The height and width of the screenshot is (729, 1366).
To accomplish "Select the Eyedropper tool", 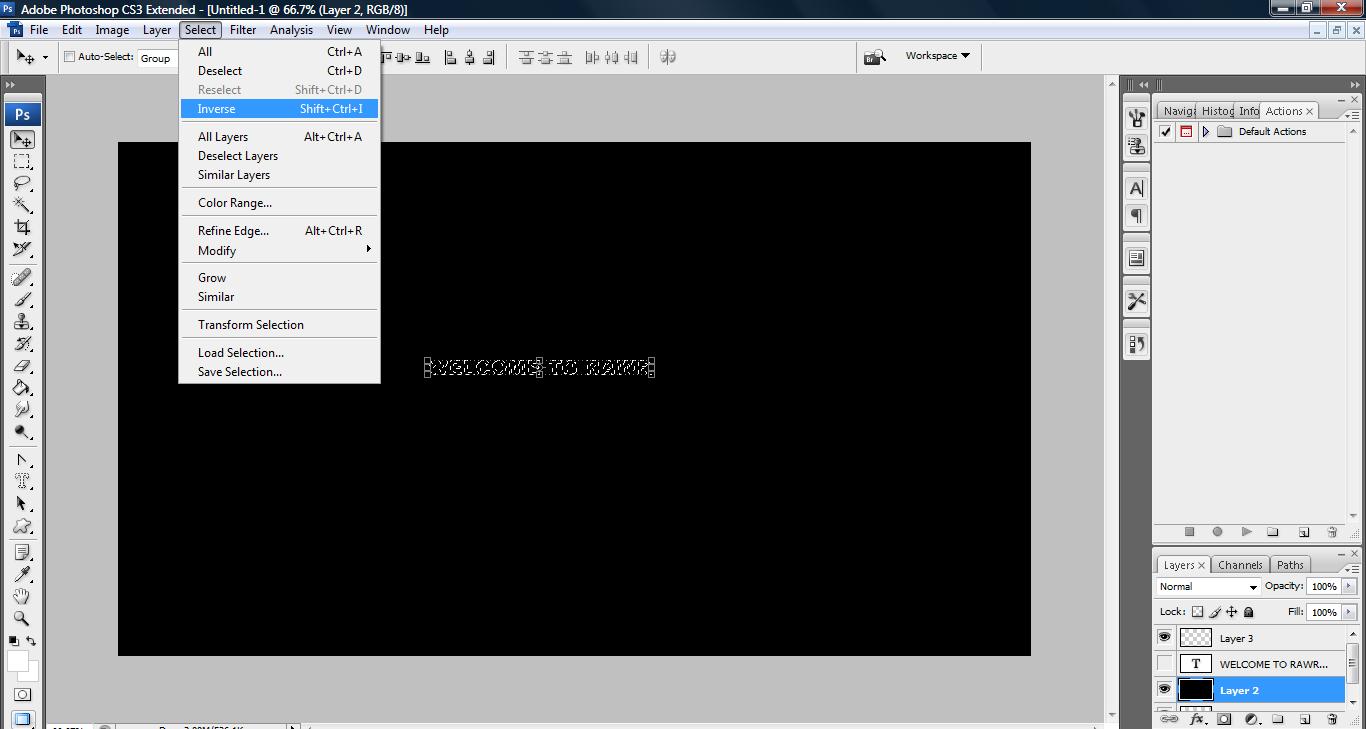I will click(22, 574).
